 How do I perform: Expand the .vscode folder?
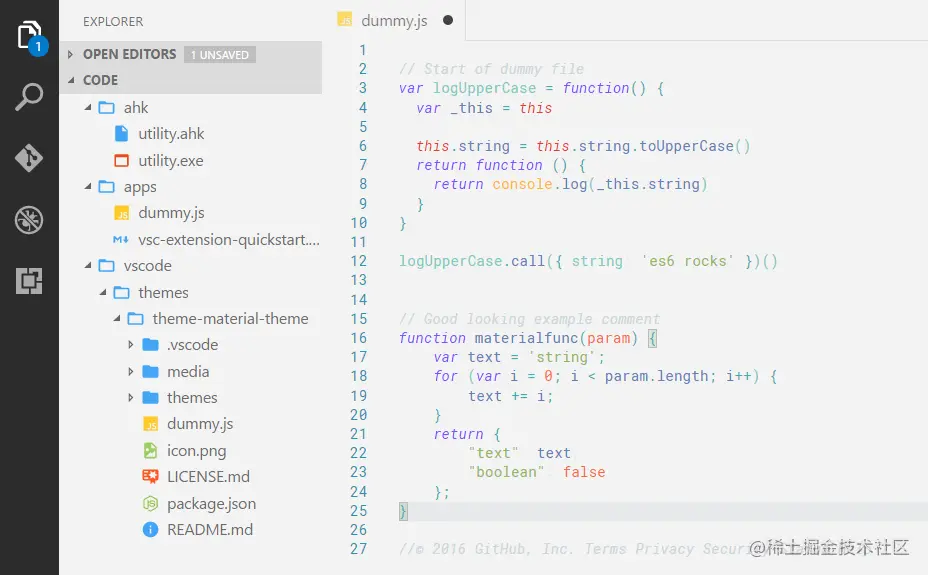192,345
